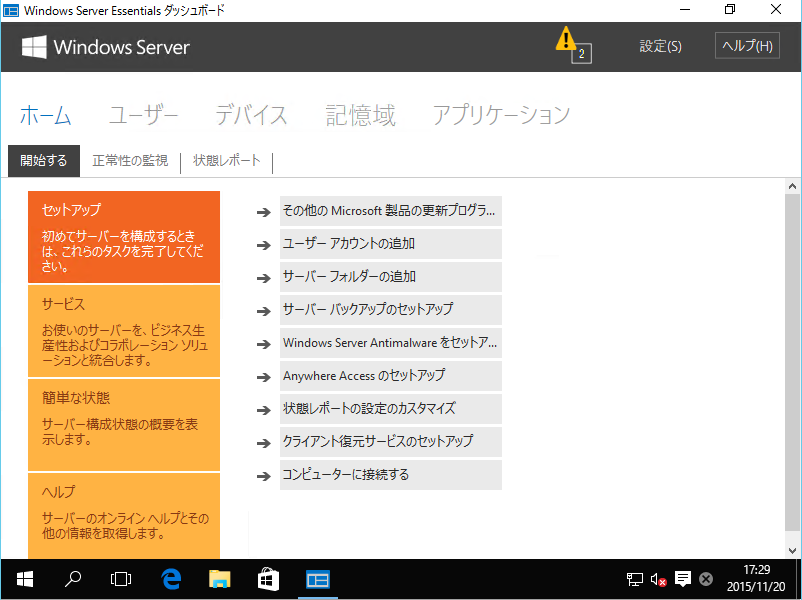Open コンピューターに接続する task
The height and width of the screenshot is (600, 802).
pos(391,475)
